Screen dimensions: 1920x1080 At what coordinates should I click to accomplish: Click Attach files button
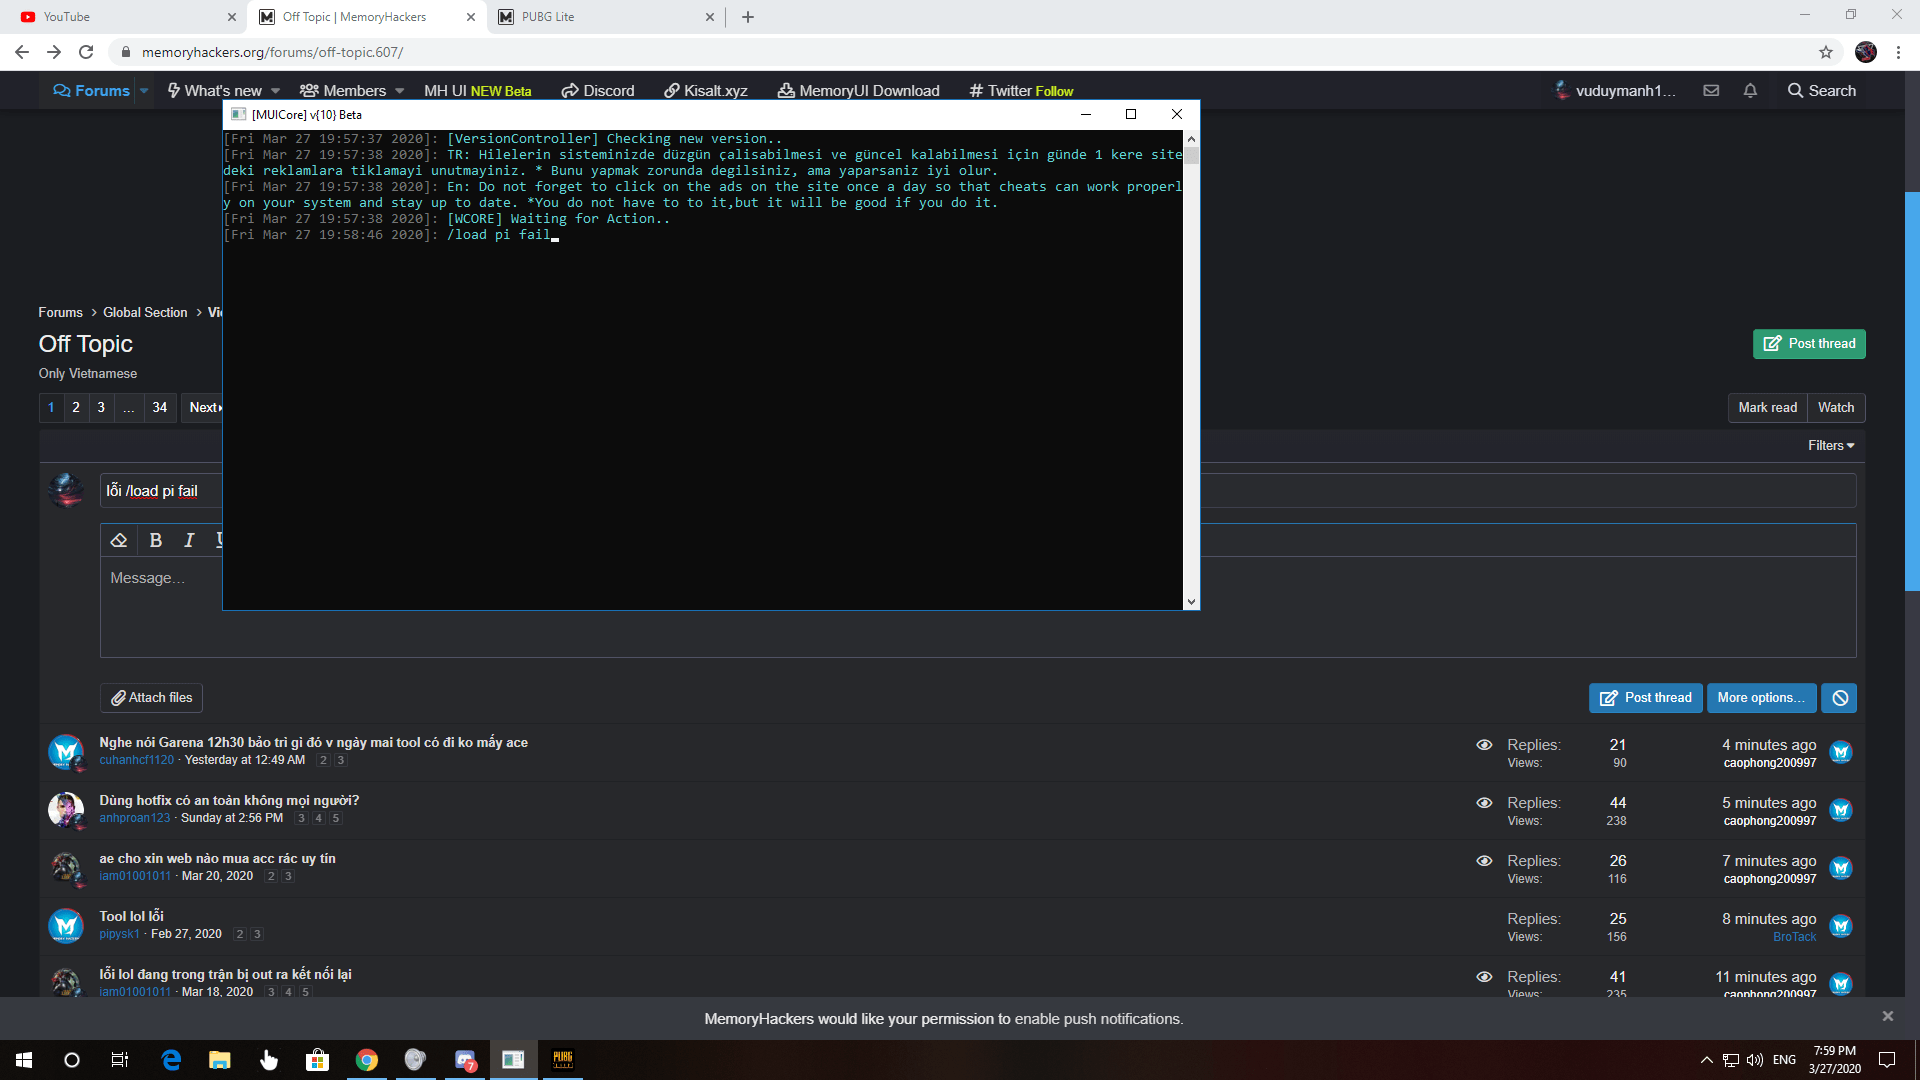click(151, 698)
